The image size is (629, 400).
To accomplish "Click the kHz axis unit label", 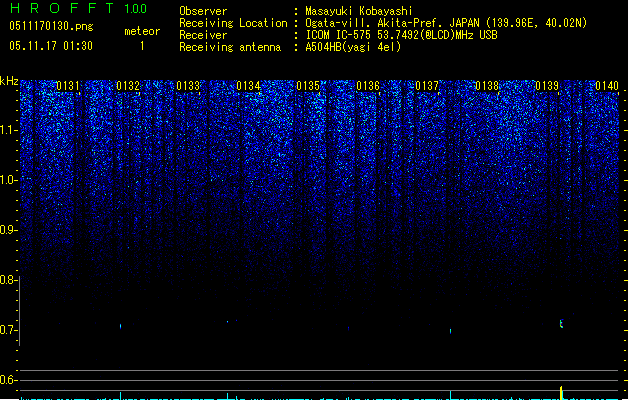I will coord(9,81).
